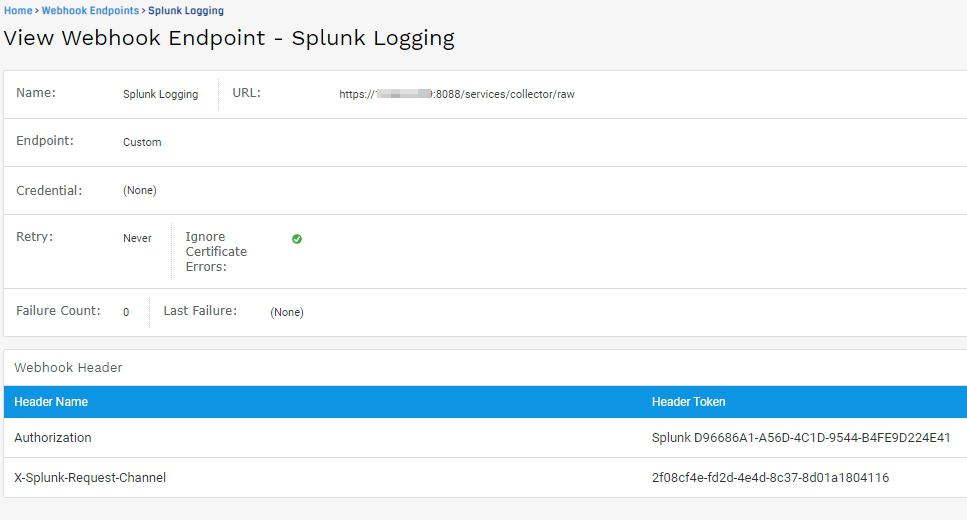Screen dimensions: 967x520
Task: Click the Failure Count: field label
Action: [x=58, y=310]
